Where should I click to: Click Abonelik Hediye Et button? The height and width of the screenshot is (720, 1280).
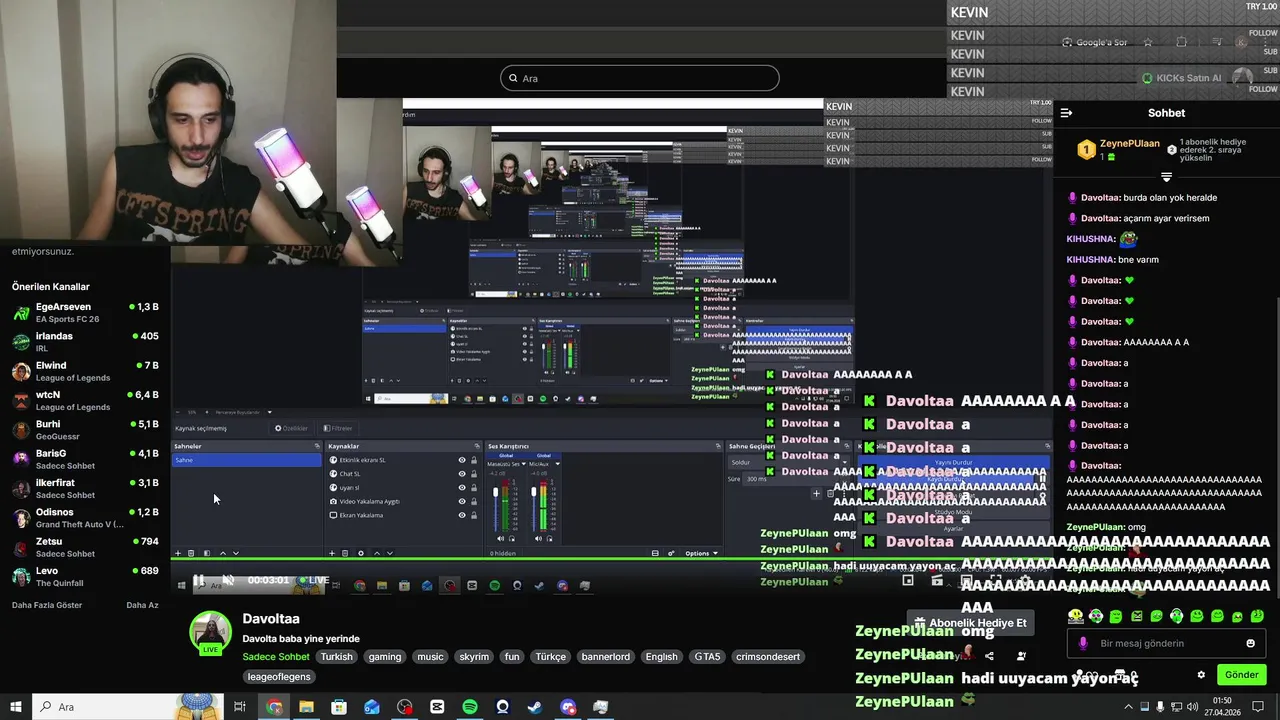pos(969,622)
